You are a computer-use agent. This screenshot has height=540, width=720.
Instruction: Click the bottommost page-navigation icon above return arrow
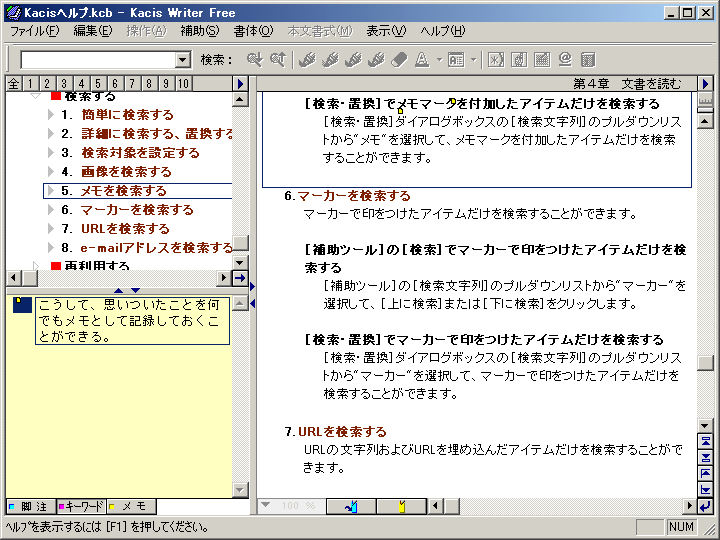(705, 489)
